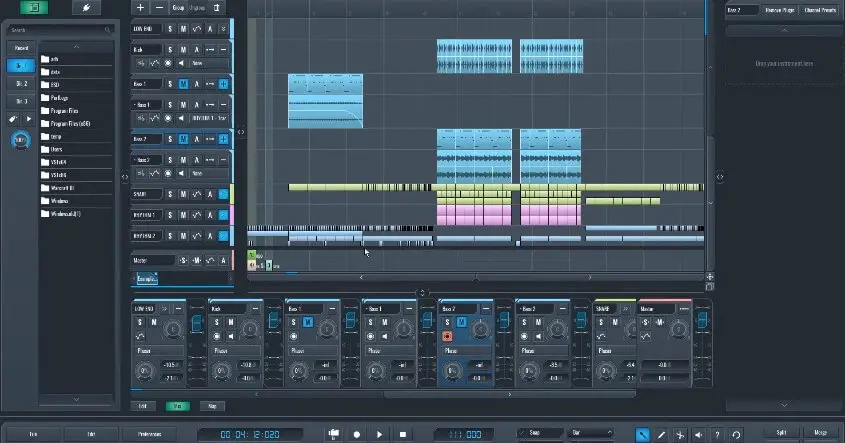Image resolution: width=845 pixels, height=443 pixels.
Task: Expand the LOW END track chevrons
Action: click(x=223, y=29)
